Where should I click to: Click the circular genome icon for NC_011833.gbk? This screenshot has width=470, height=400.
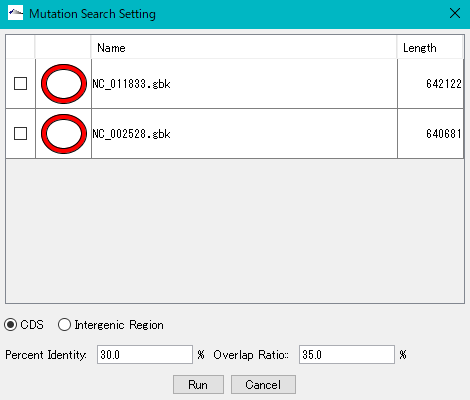[x=64, y=84]
